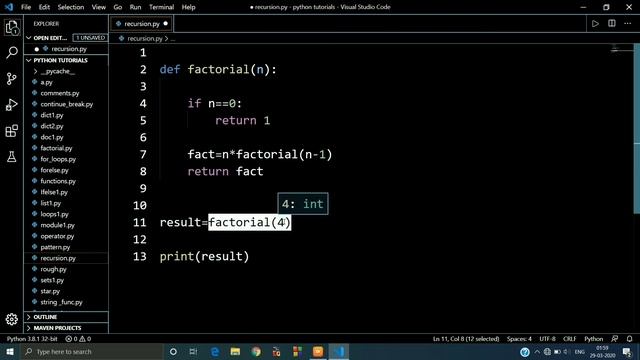Open the Test flask view

point(12,156)
